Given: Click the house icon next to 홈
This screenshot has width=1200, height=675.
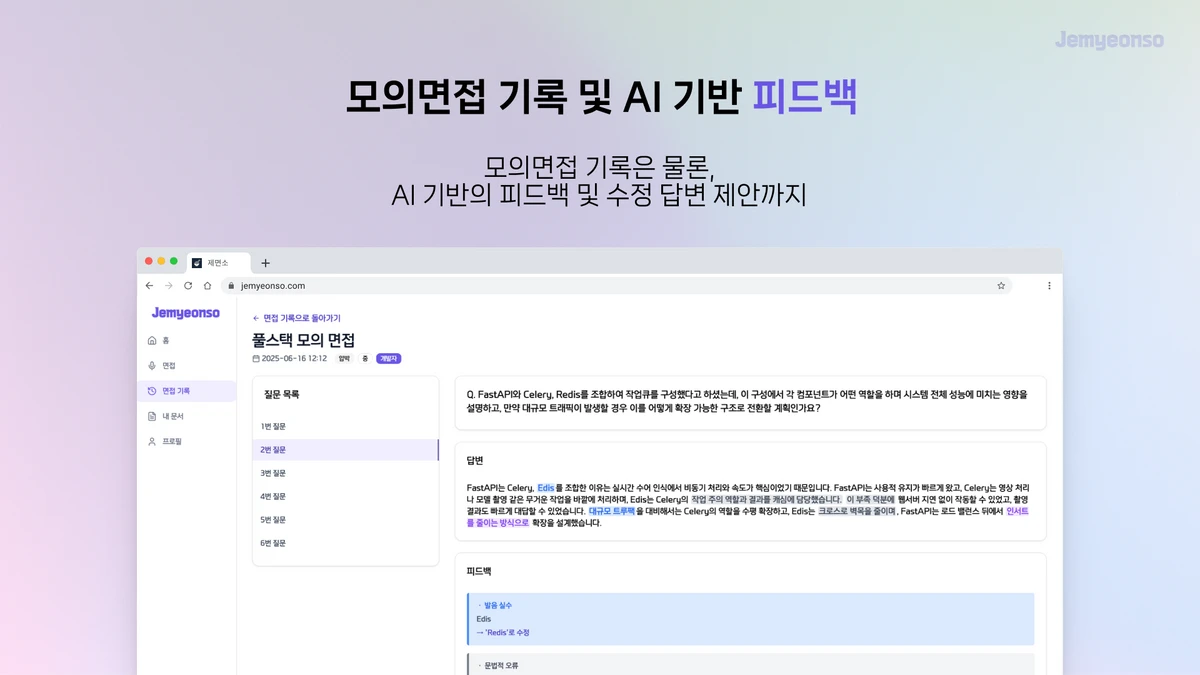Looking at the screenshot, I should pos(152,341).
